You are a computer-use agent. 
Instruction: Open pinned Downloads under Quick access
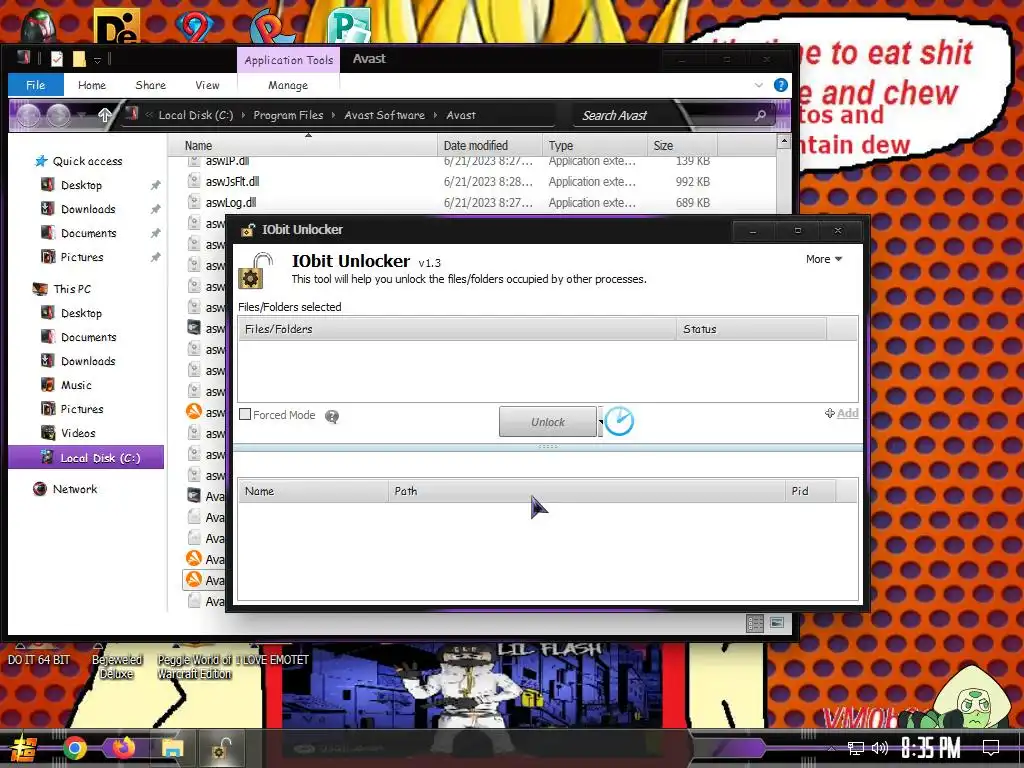coord(88,209)
